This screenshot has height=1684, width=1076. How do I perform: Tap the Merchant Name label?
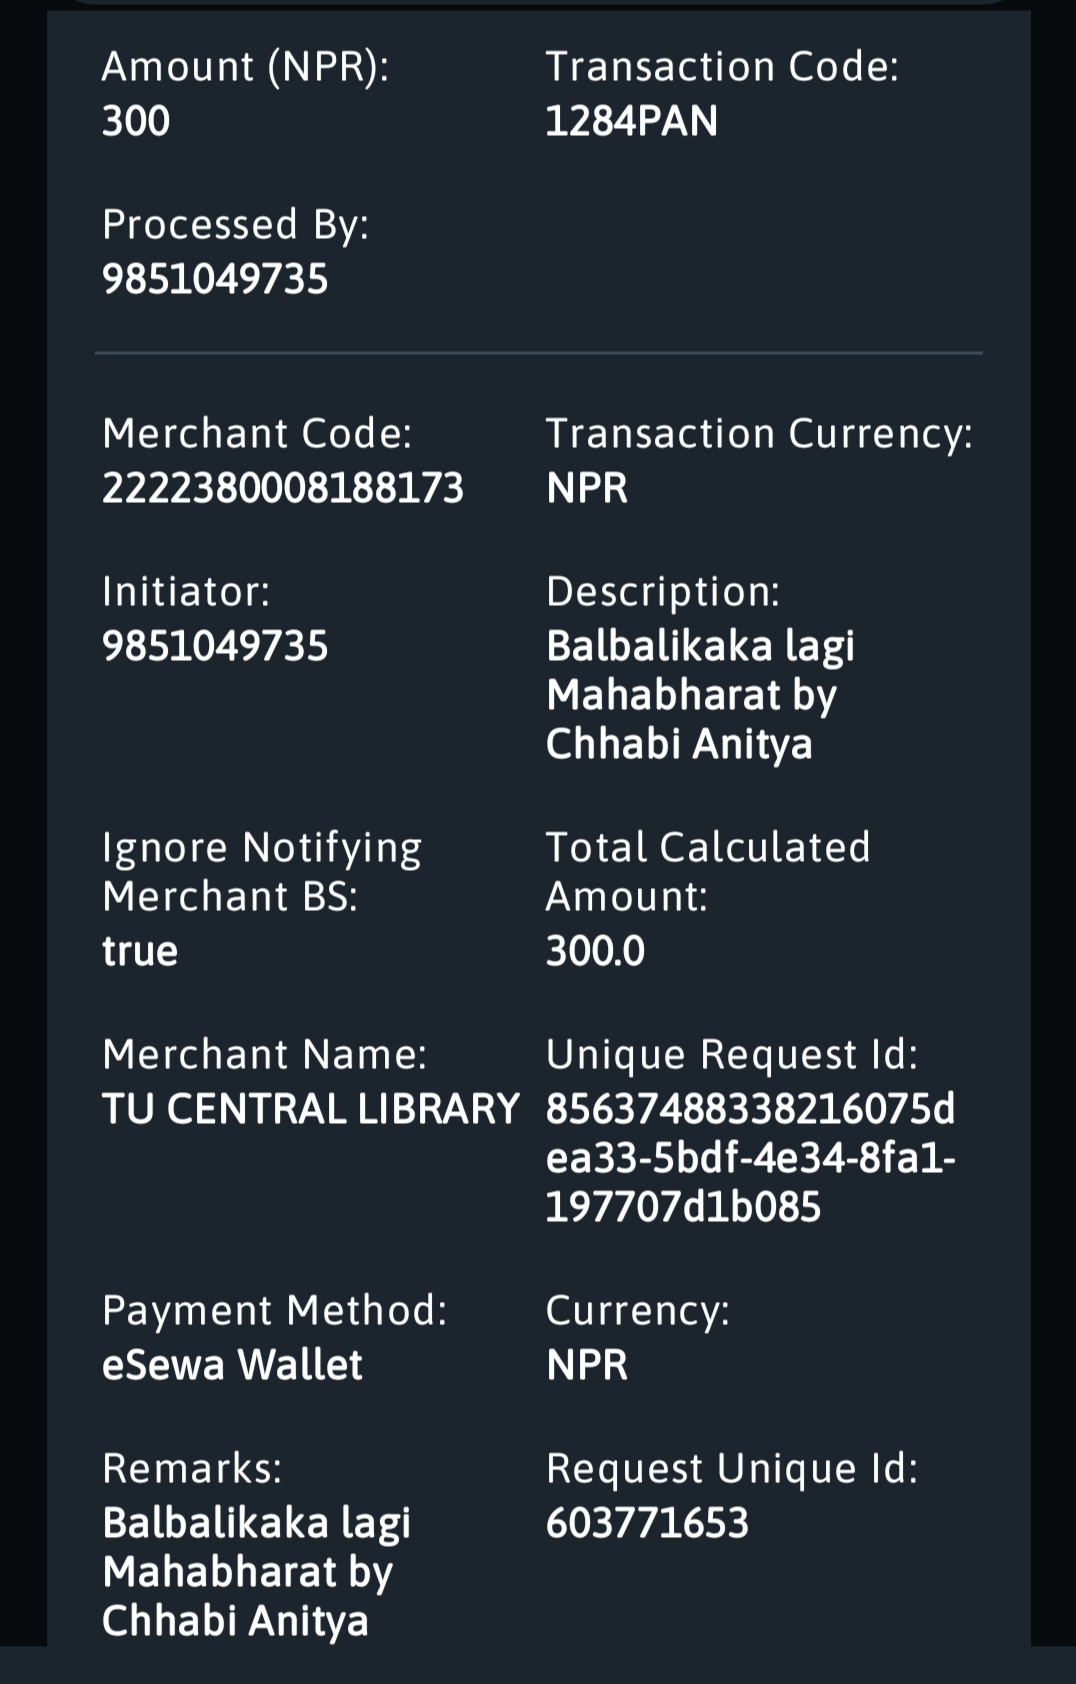point(264,1054)
